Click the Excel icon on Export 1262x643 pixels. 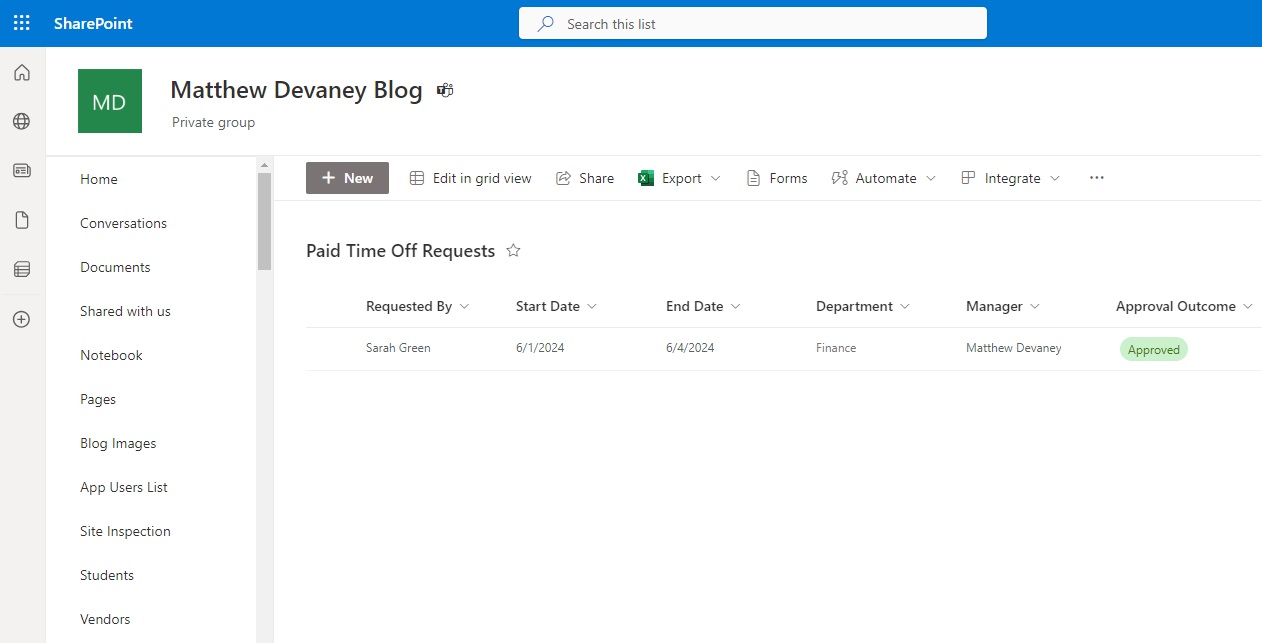[646, 178]
